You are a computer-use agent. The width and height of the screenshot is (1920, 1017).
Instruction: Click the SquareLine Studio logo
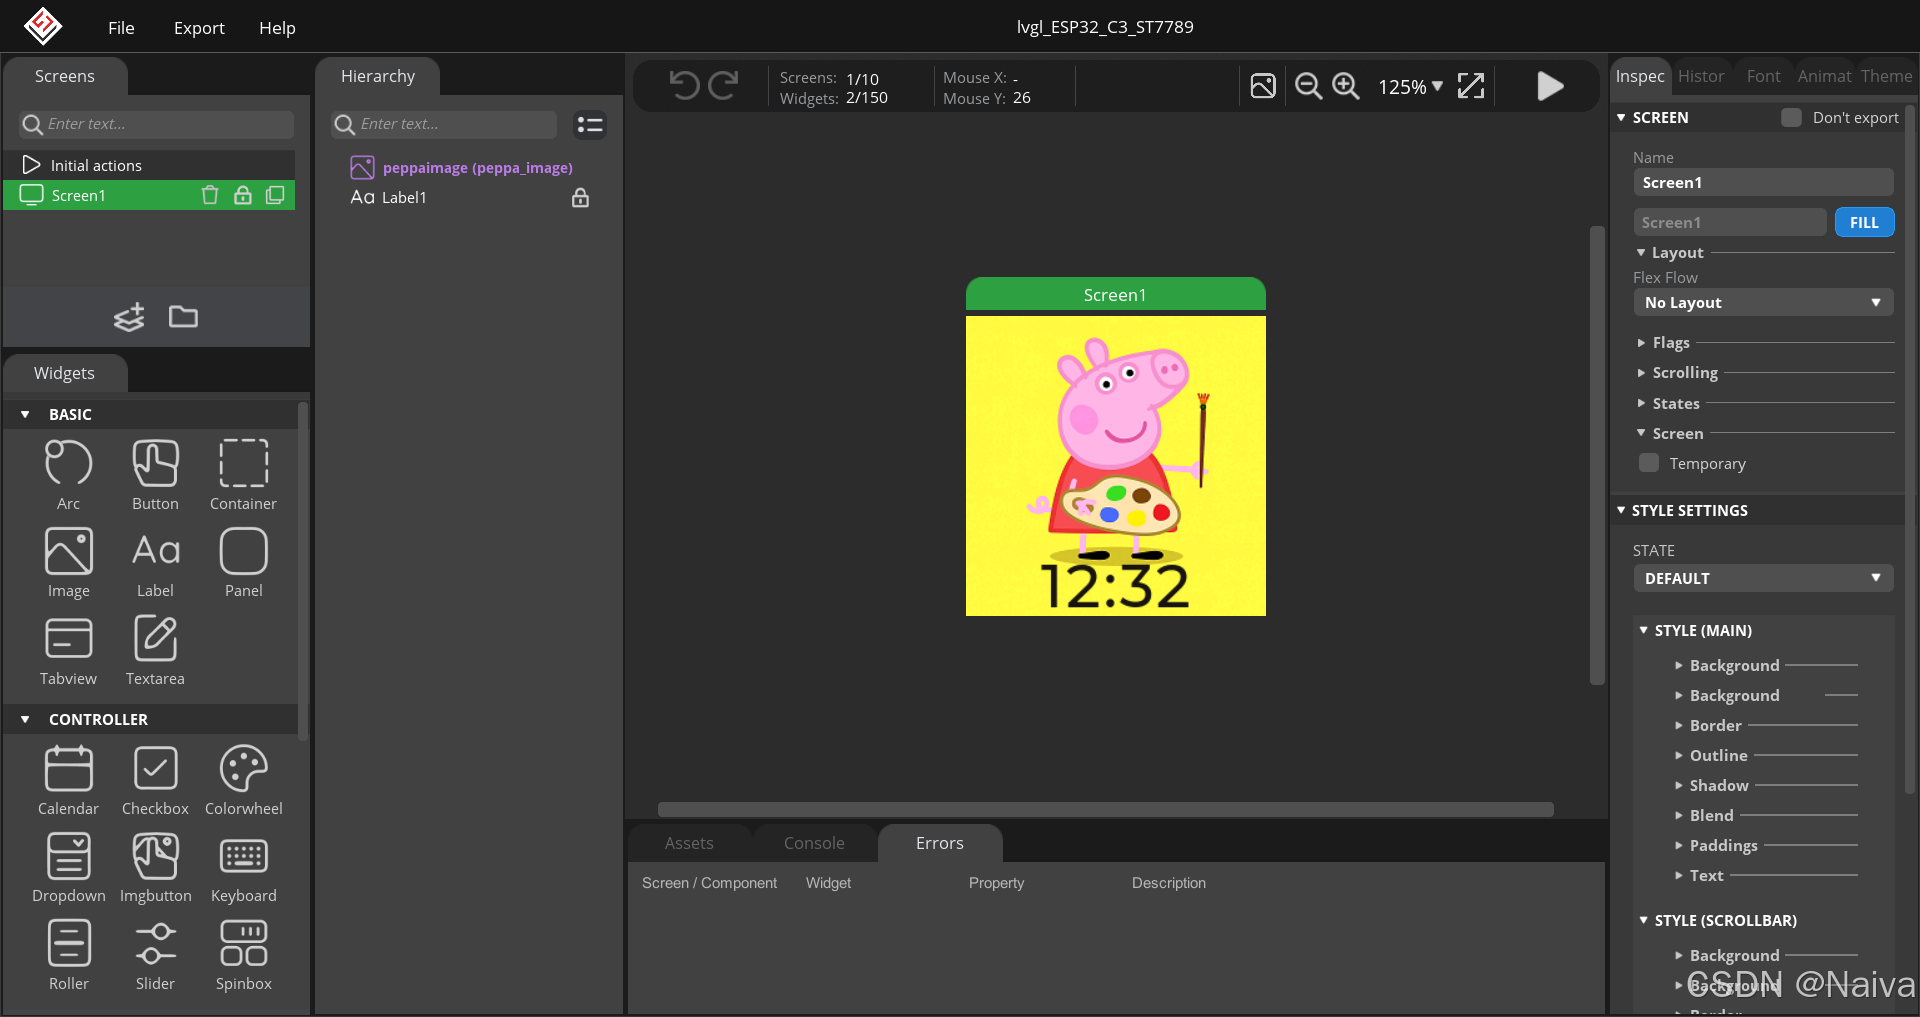coord(43,26)
